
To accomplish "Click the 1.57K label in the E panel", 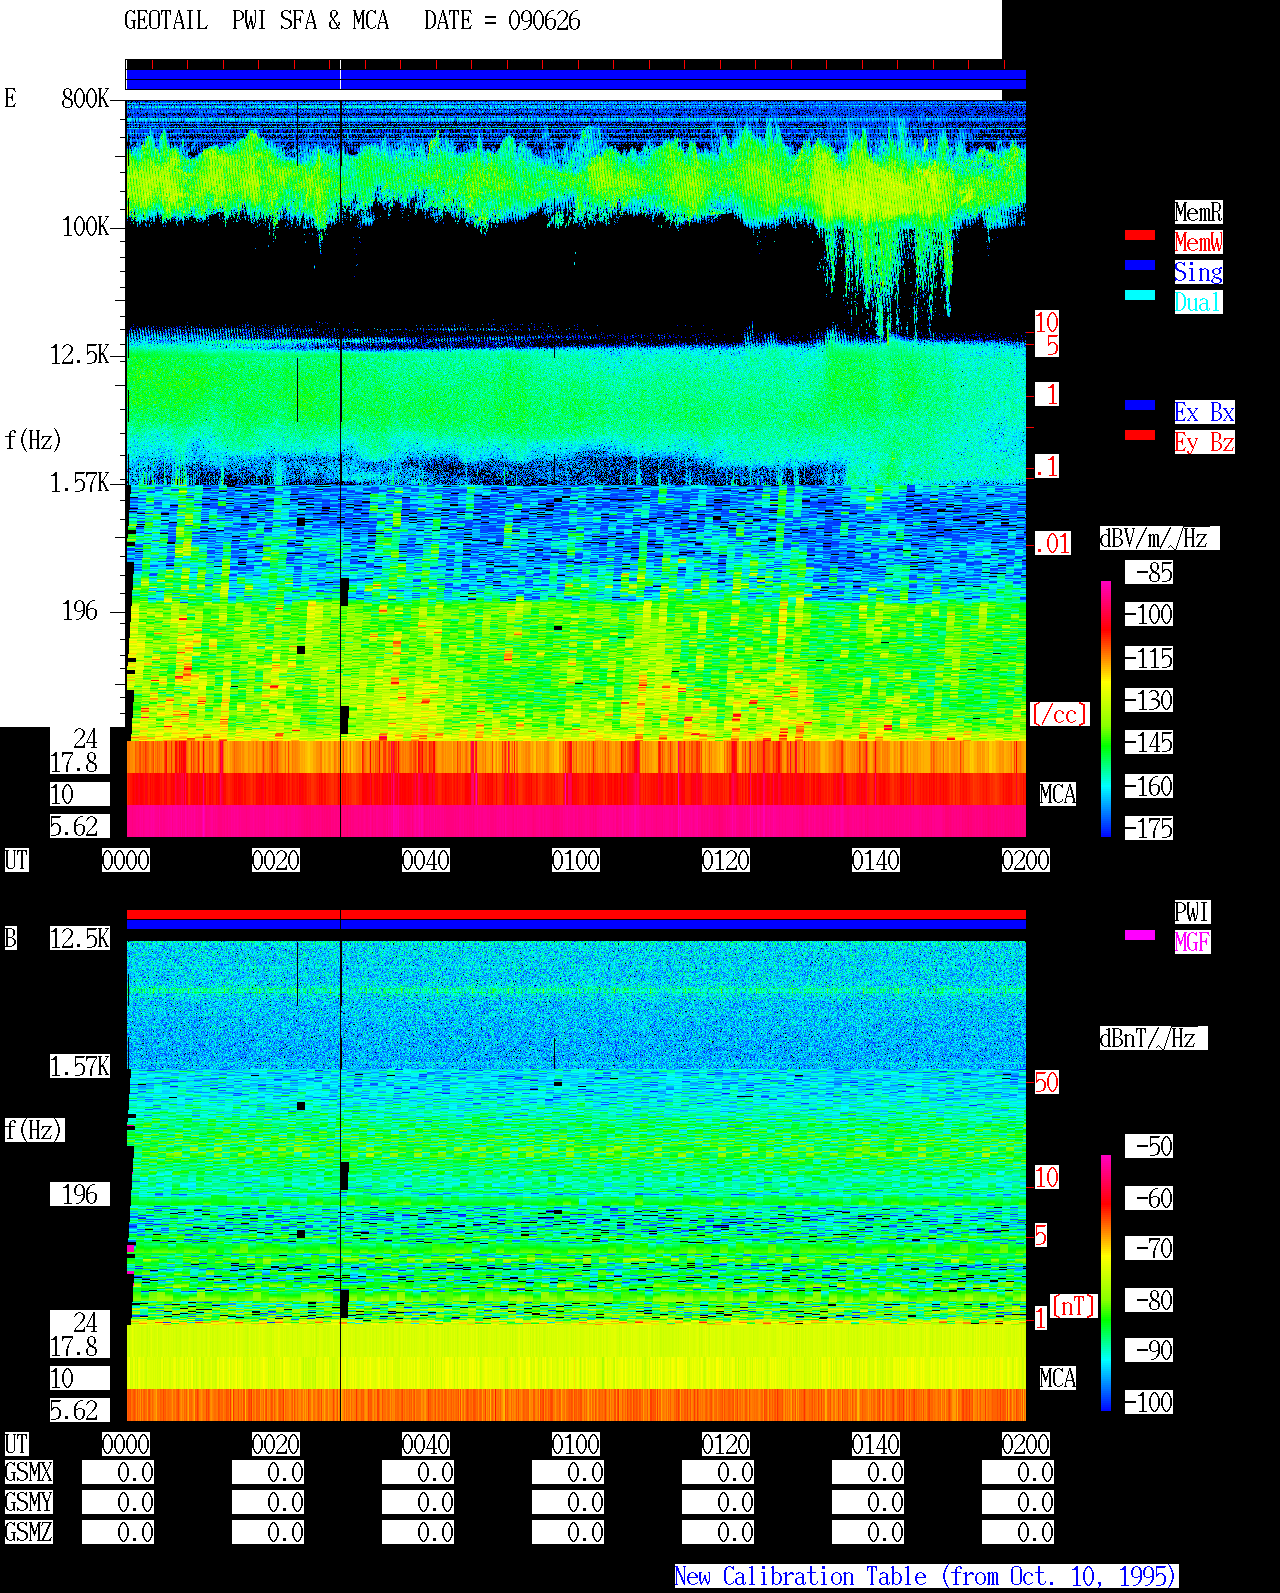I will (x=79, y=483).
